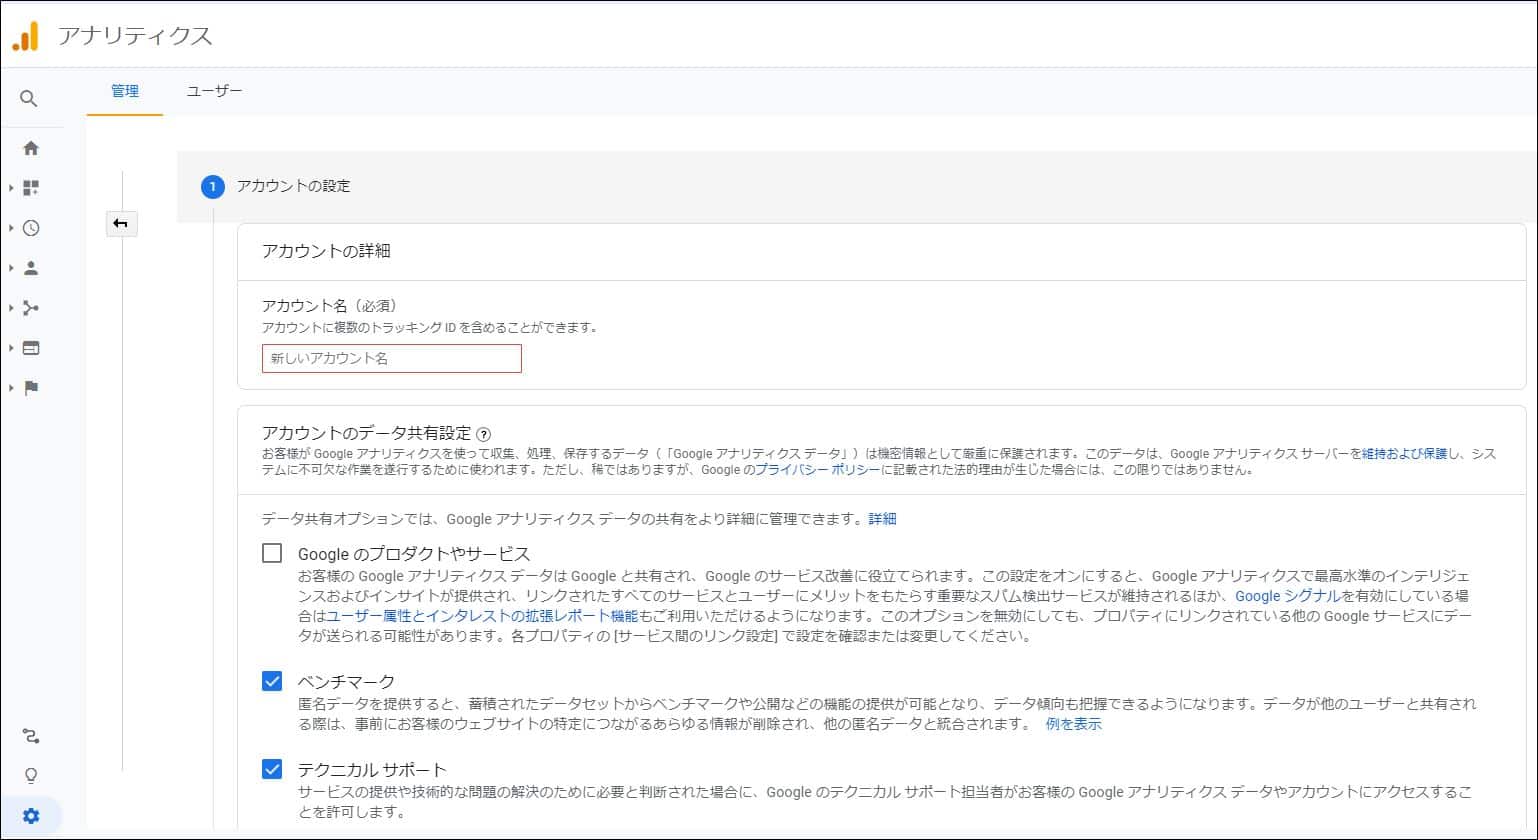
Task: Click the ベンチマーク label text
Action: point(346,682)
